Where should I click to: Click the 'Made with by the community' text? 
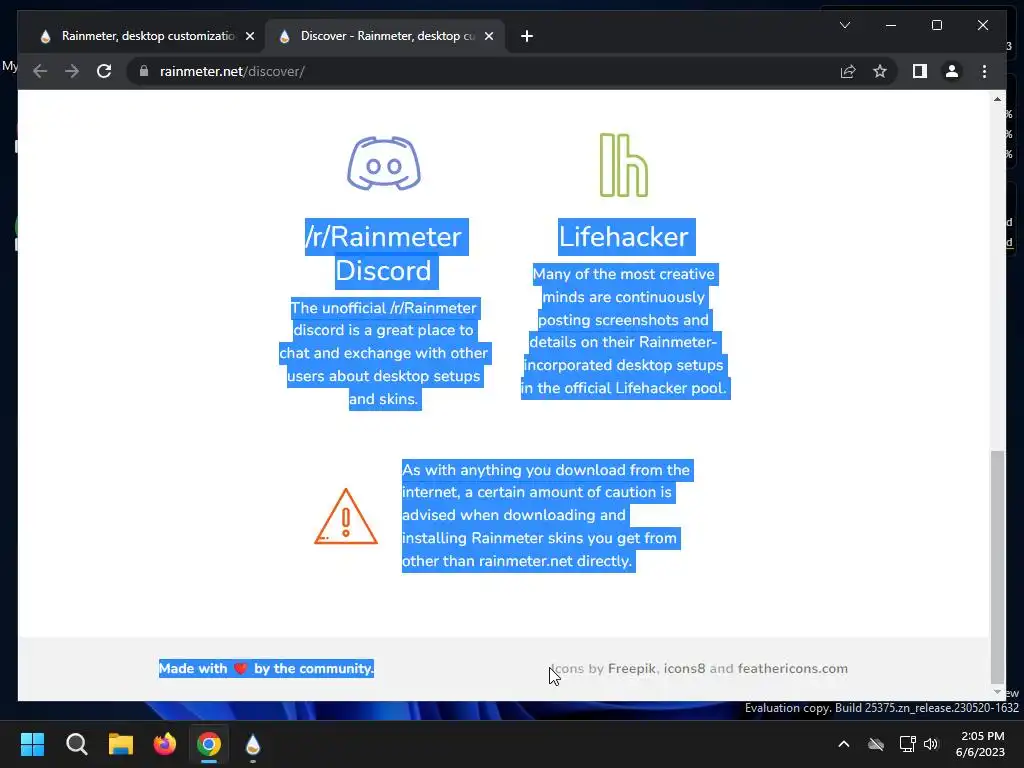(266, 668)
